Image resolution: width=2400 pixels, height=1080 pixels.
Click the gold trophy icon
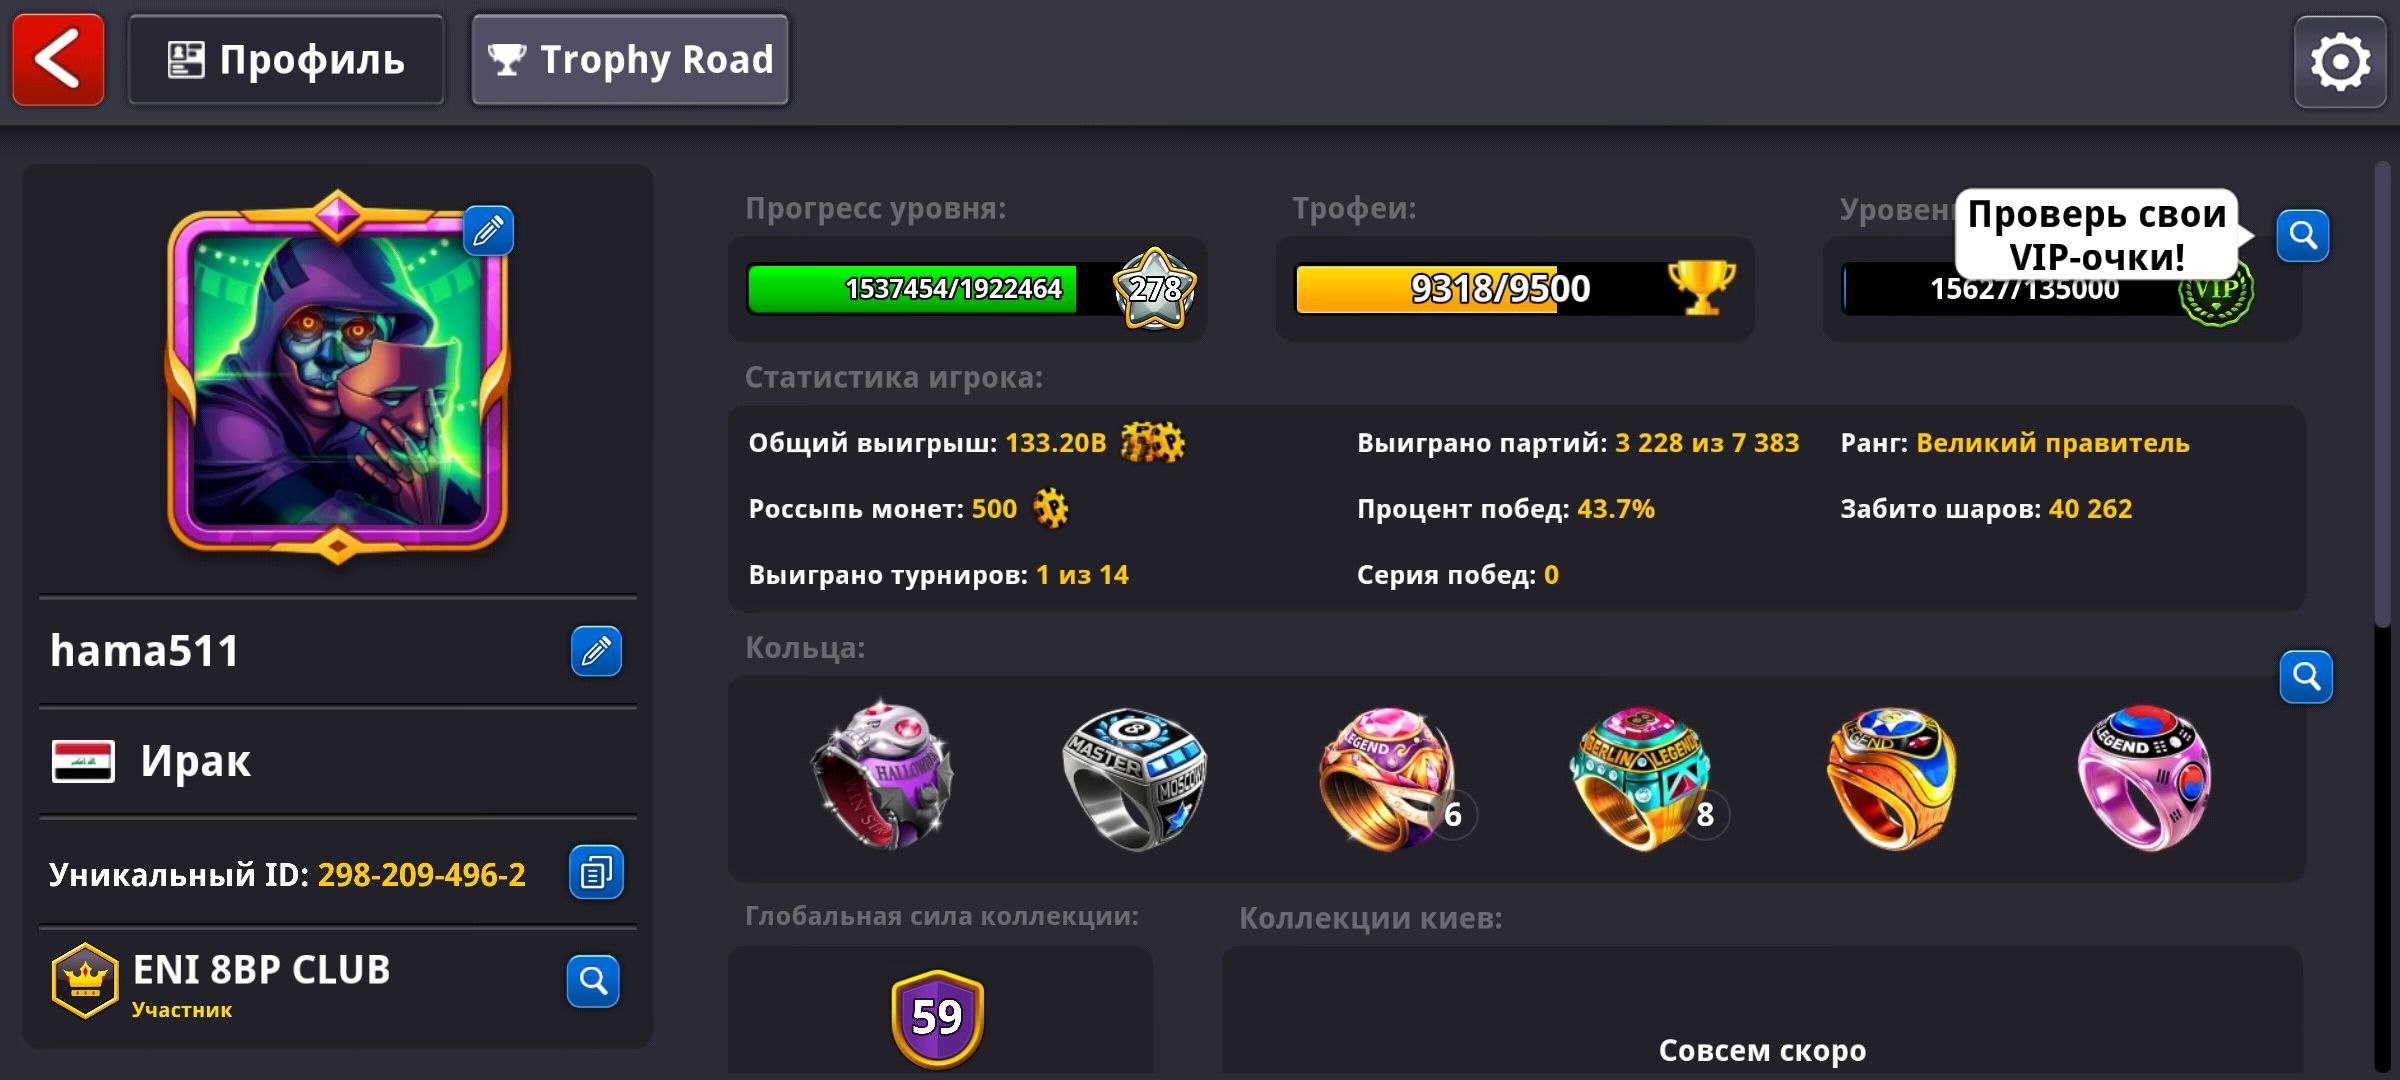[x=1702, y=288]
